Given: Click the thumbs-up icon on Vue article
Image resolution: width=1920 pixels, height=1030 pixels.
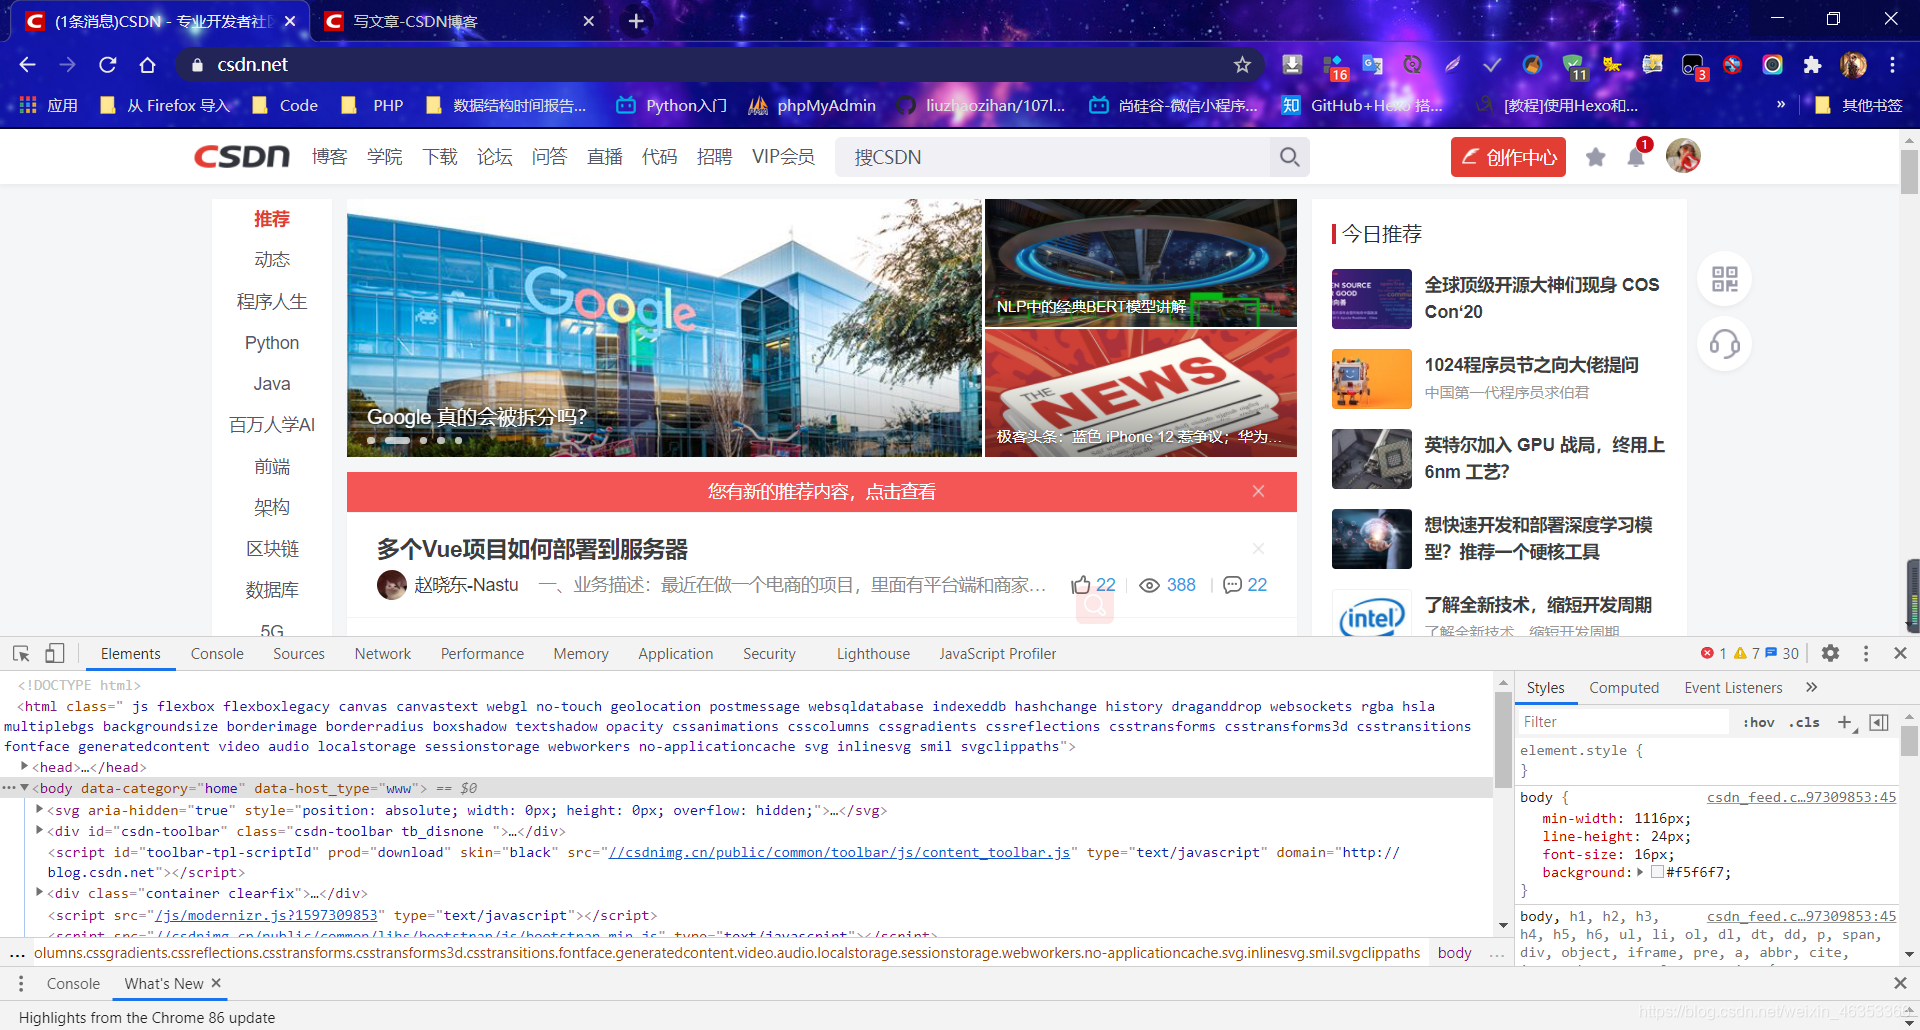Looking at the screenshot, I should click(x=1080, y=585).
